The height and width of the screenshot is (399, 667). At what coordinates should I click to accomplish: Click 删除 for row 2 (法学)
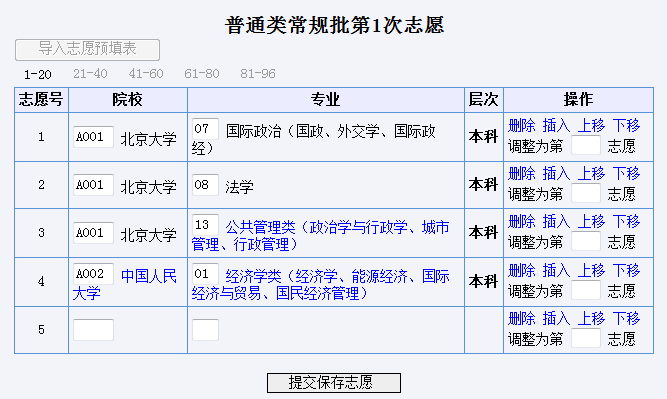522,174
